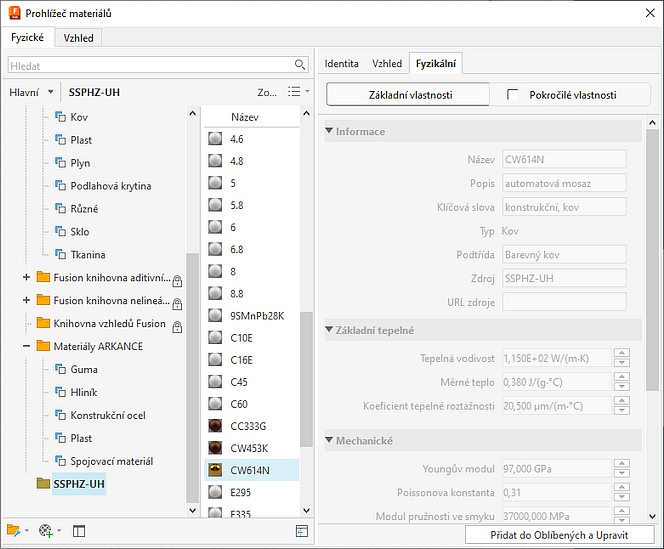Image resolution: width=664 pixels, height=549 pixels.
Task: Enable Pokročilé vlastnosti checkbox
Action: tap(514, 95)
